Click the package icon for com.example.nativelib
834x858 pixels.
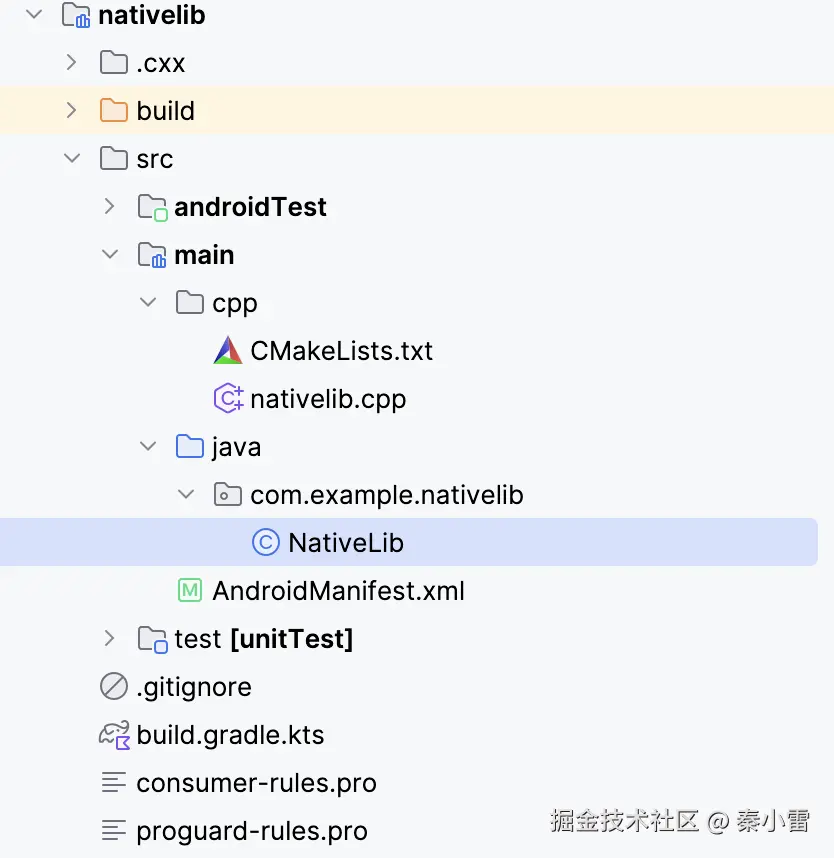tap(228, 495)
